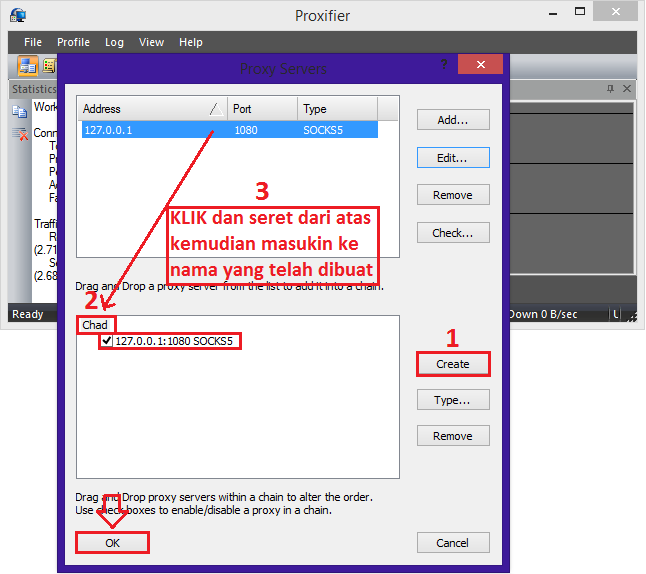Click the Work statistics icon in sidebar

(19, 111)
